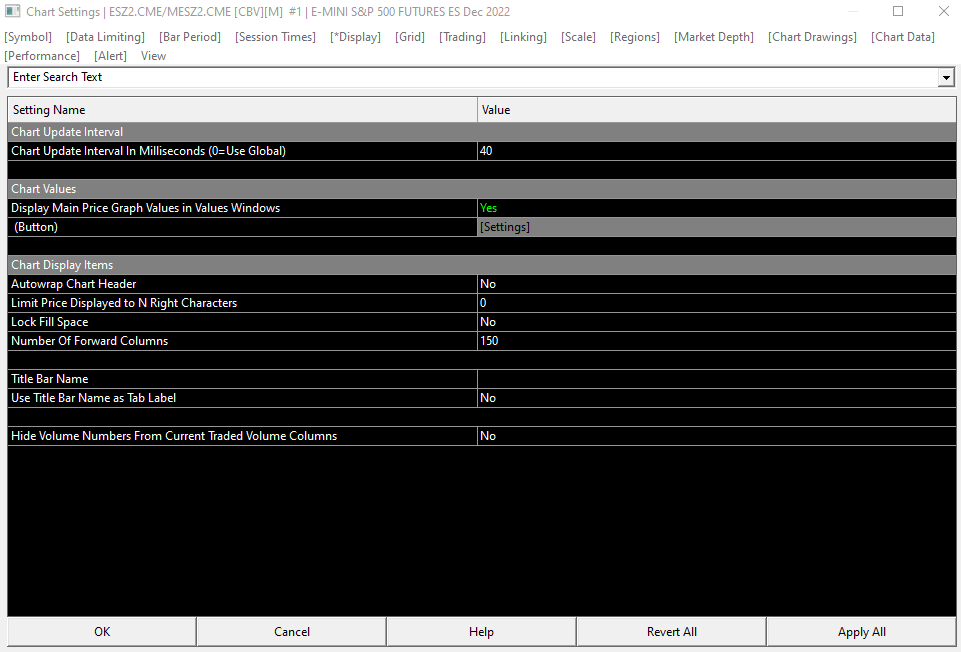Focus the Enter Search Text field
The height and width of the screenshot is (652, 961).
point(473,77)
